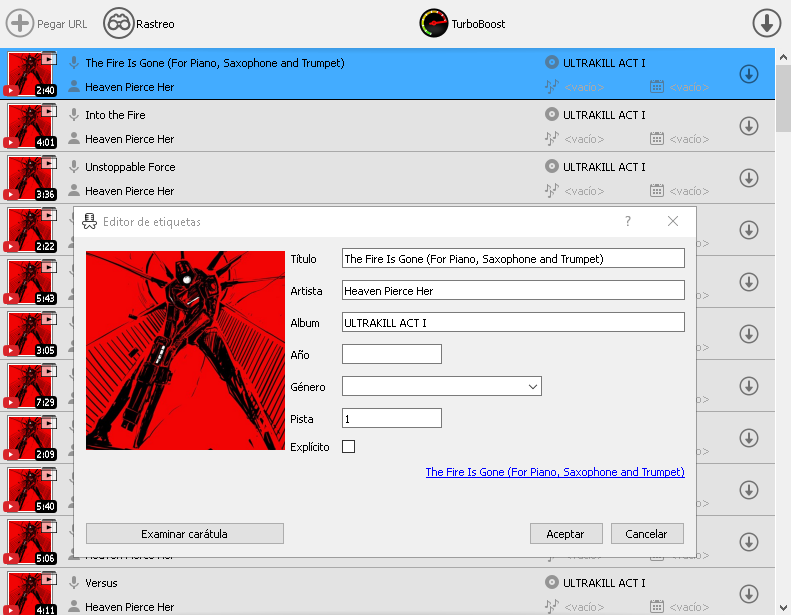This screenshot has width=791, height=615.
Task: Click the album disc icon in 'Into the Fire' row
Action: click(552, 114)
